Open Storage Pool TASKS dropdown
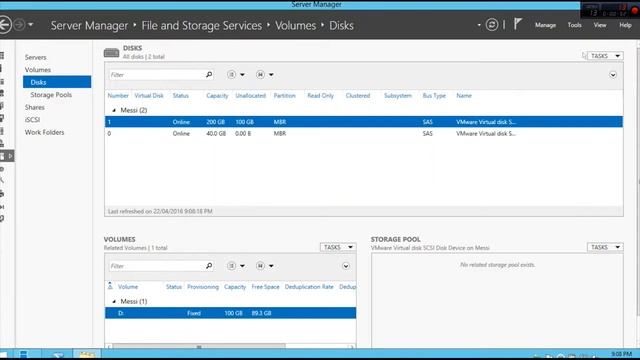Screen dimensions: 640x360 (605, 247)
